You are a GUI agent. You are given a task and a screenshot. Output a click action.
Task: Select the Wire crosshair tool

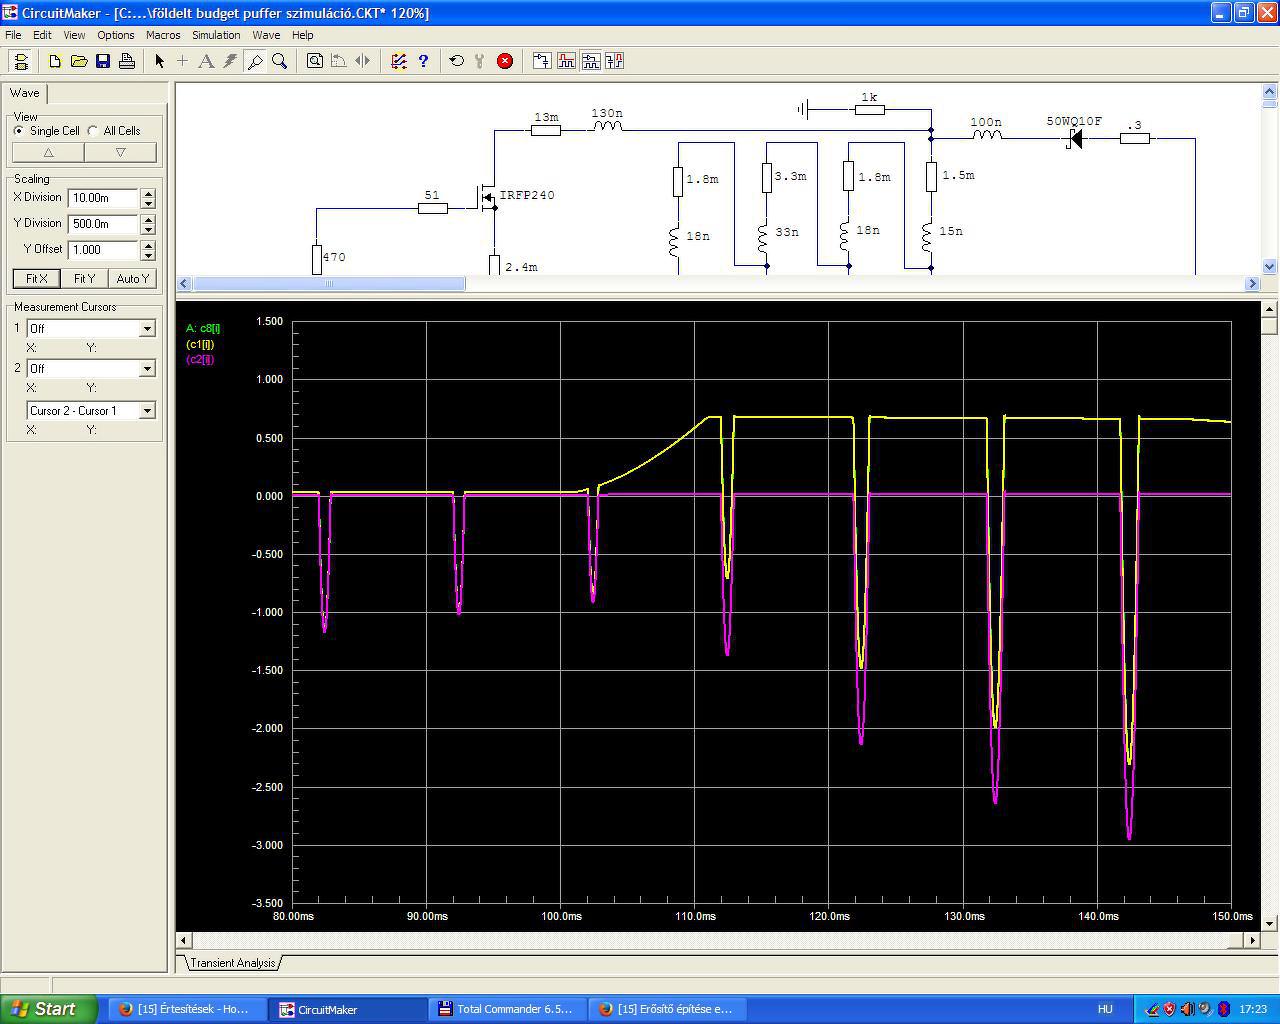(x=182, y=61)
